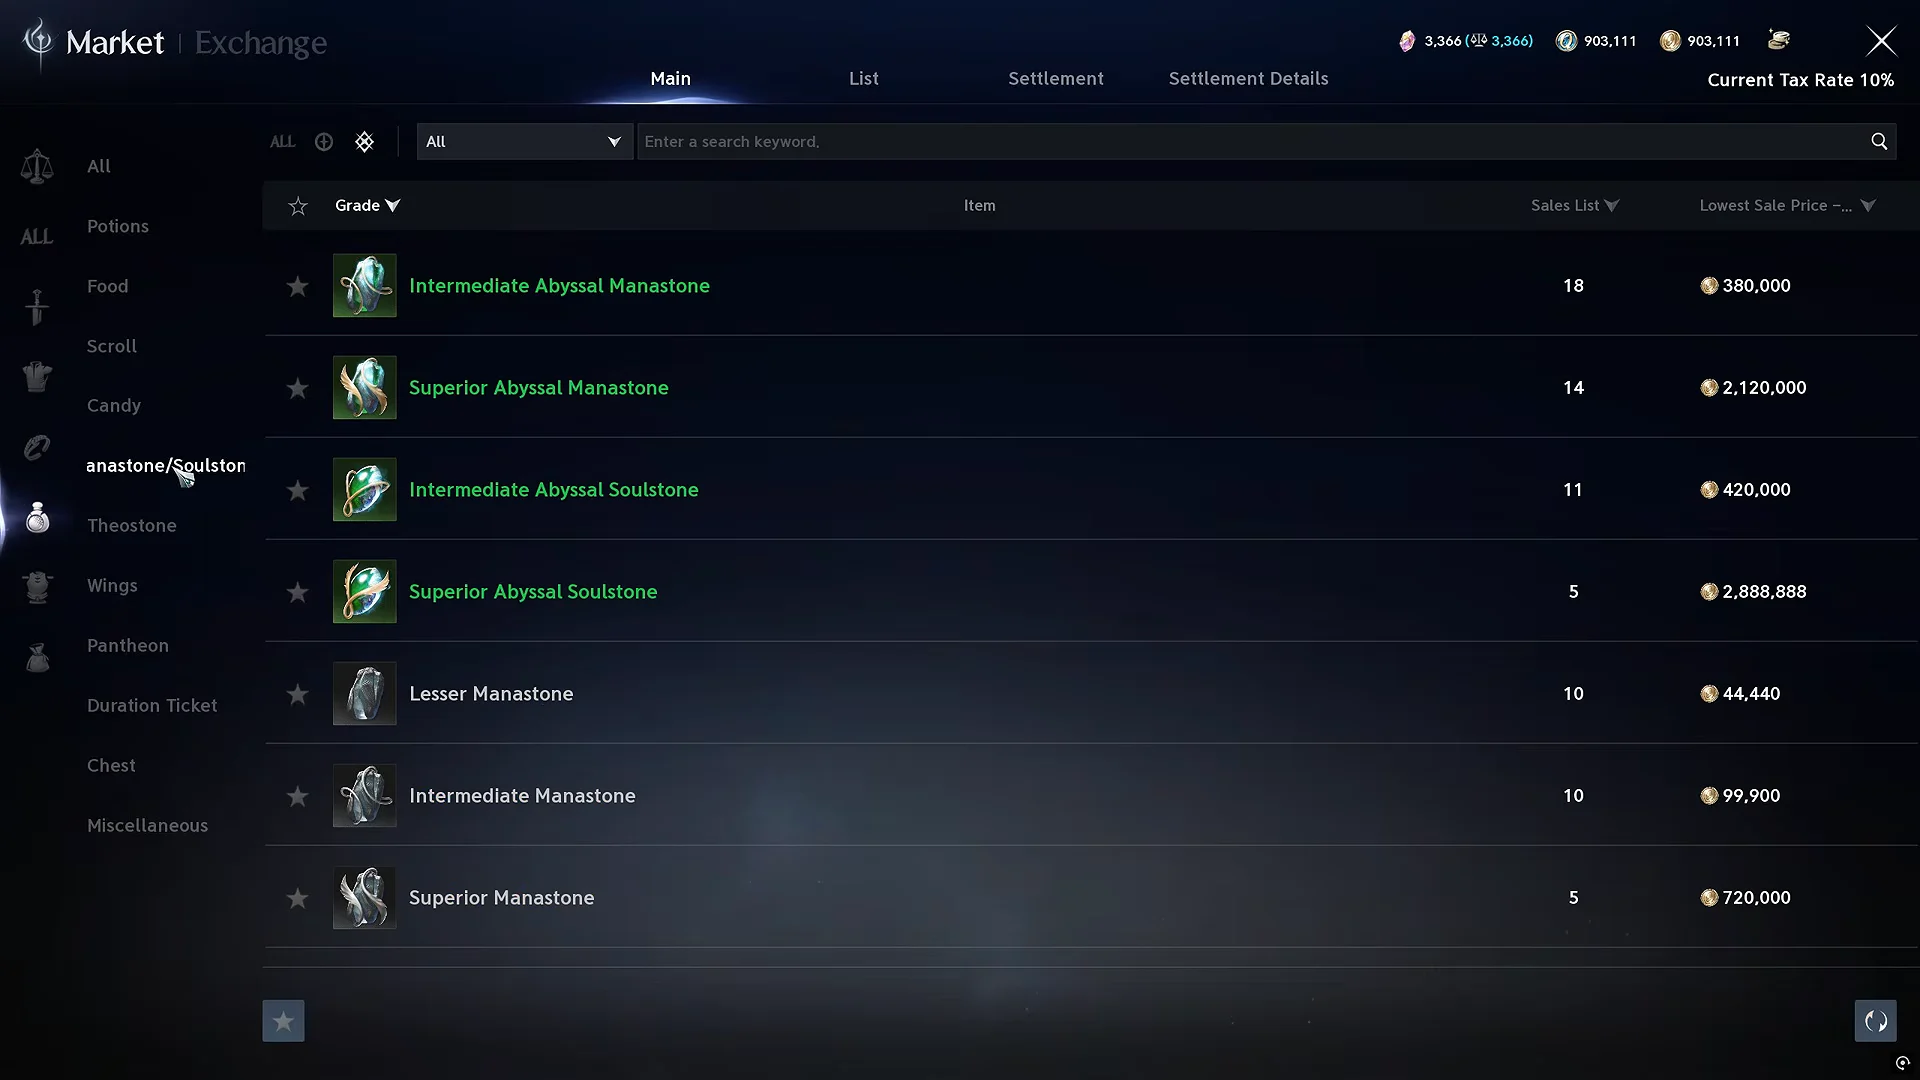Select the Theostone subcategory
Screen dimensions: 1920x1080
tap(131, 525)
